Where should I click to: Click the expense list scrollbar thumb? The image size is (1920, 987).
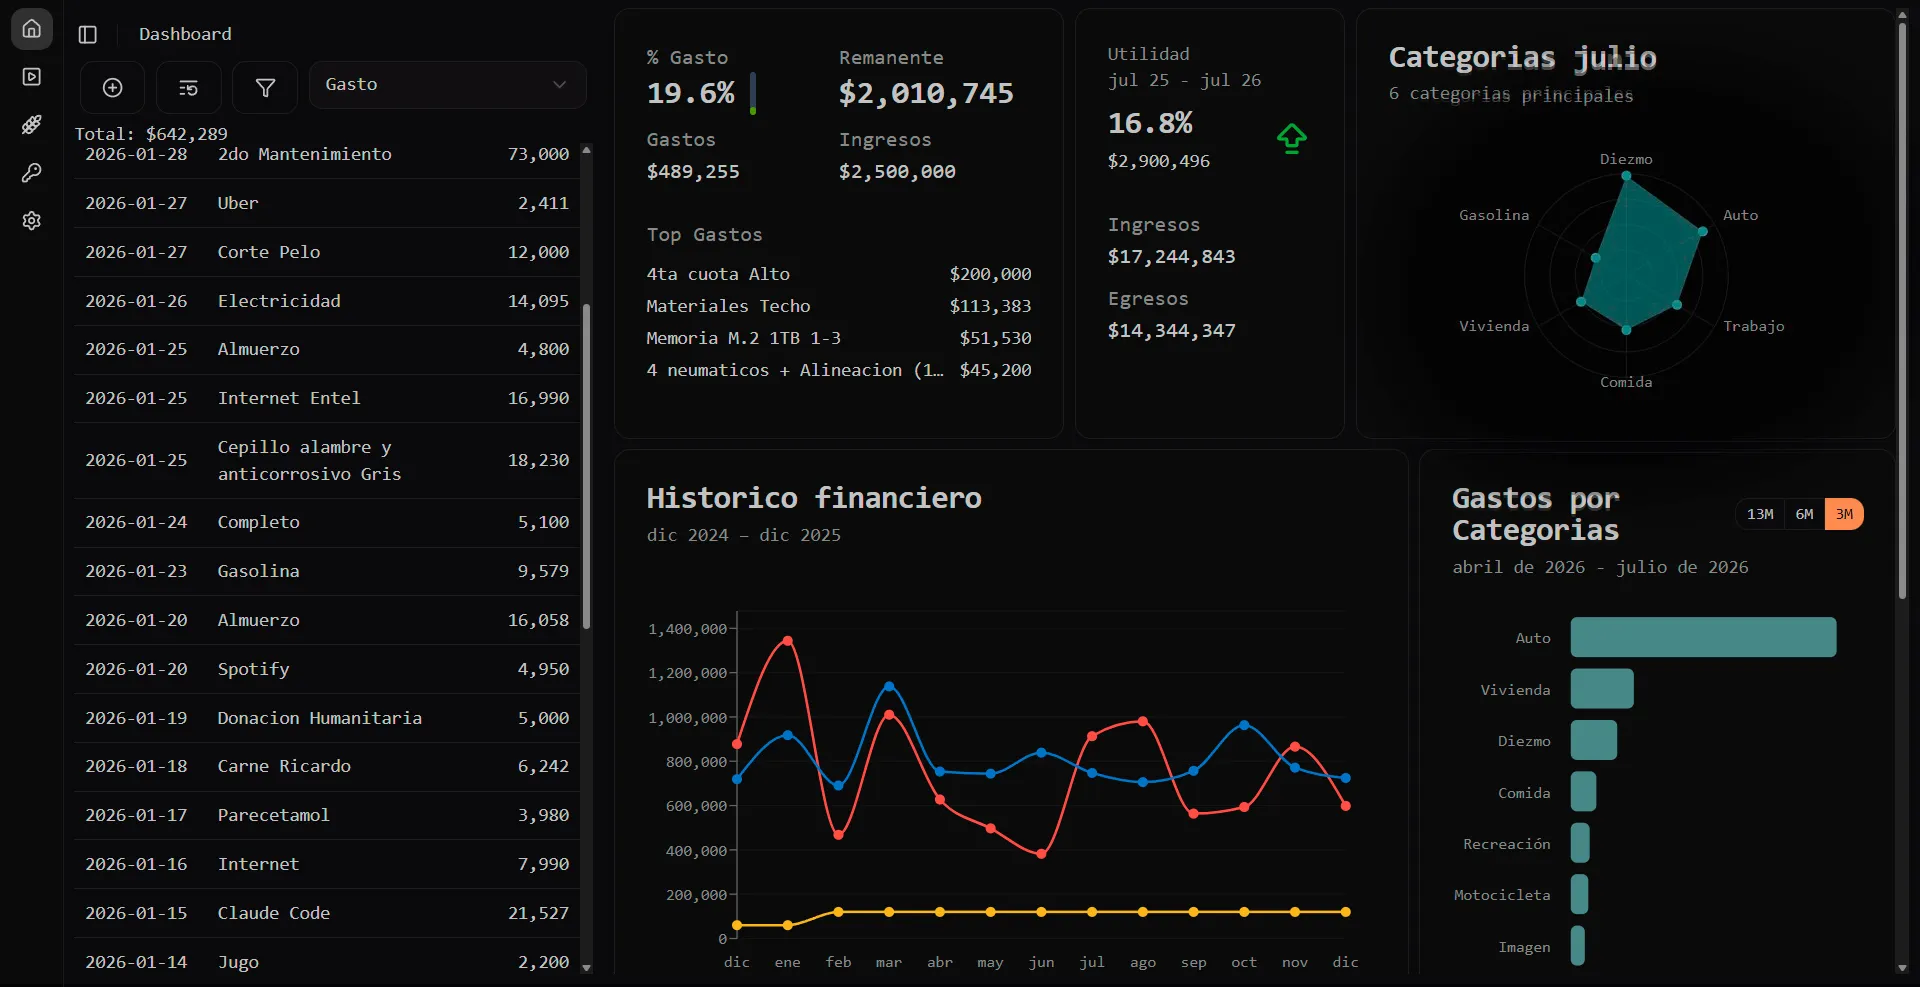point(586,466)
